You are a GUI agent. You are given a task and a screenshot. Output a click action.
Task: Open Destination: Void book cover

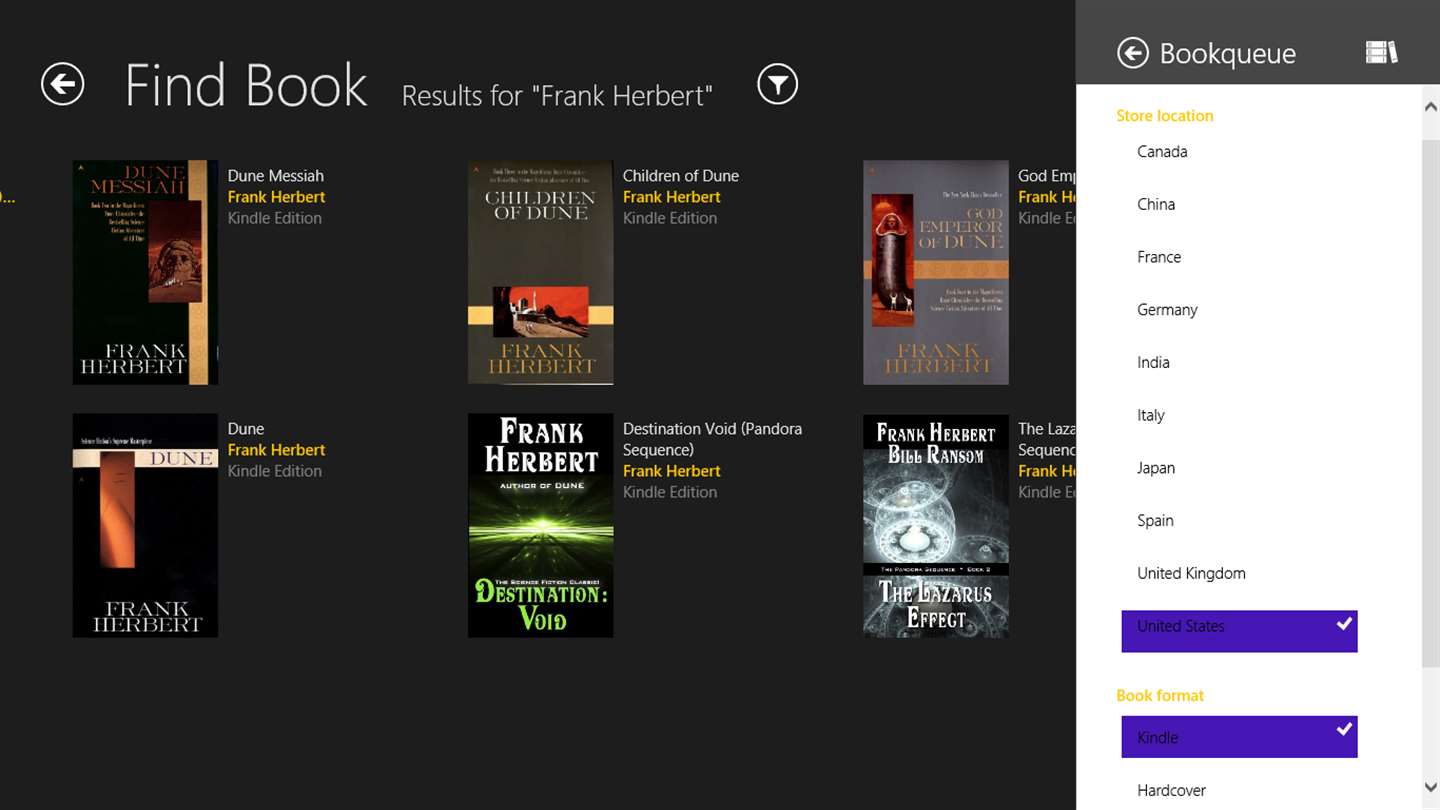point(540,525)
